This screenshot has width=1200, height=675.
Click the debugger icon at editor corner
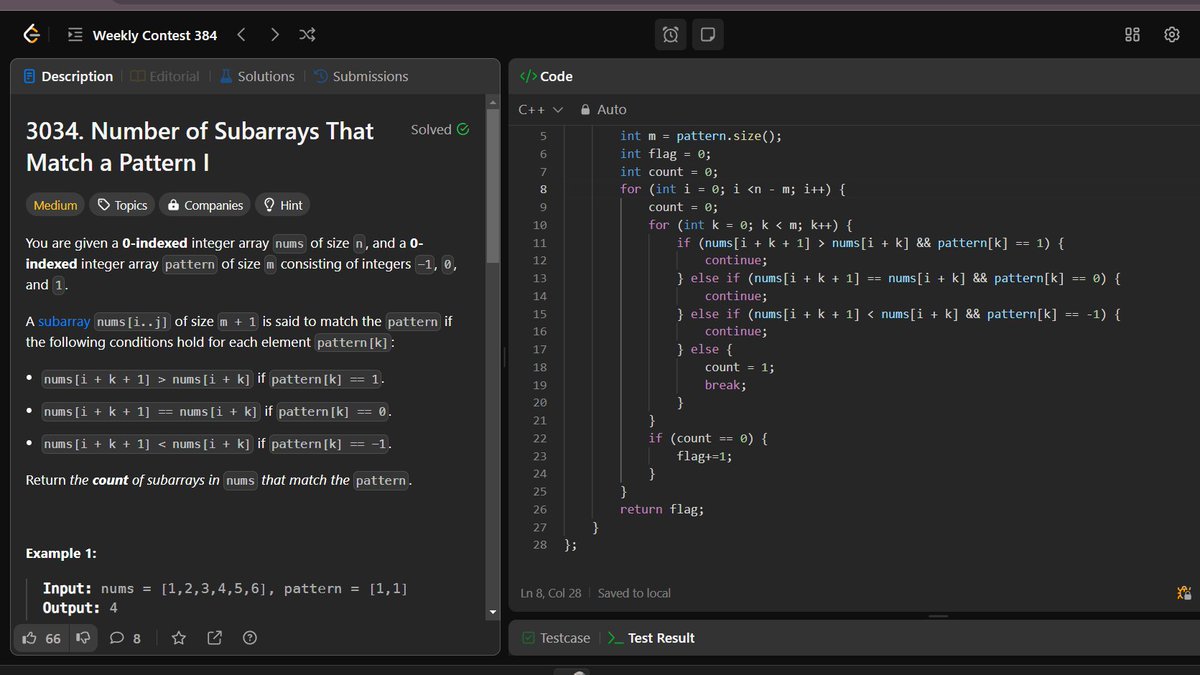pos(1184,593)
